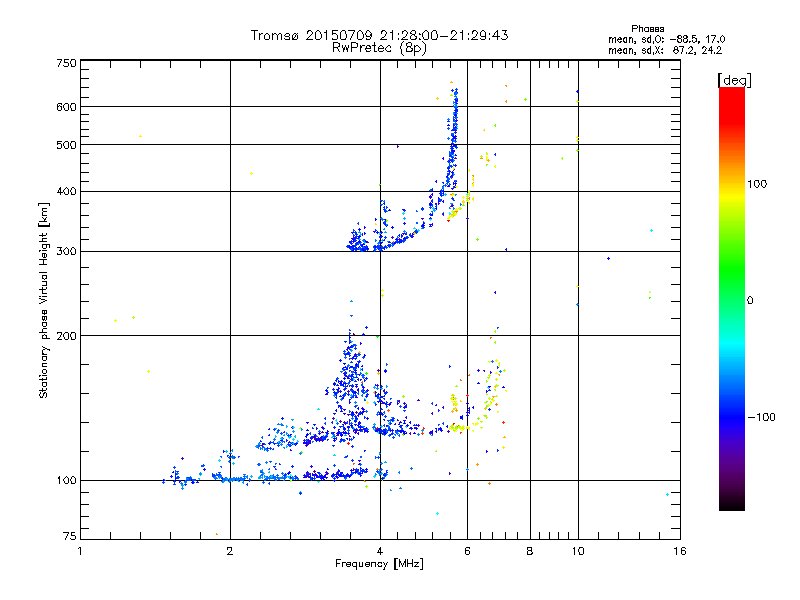
Task: Click the 'mean, sd,X: 87.2, 24.2' line
Action: [x=665, y=50]
